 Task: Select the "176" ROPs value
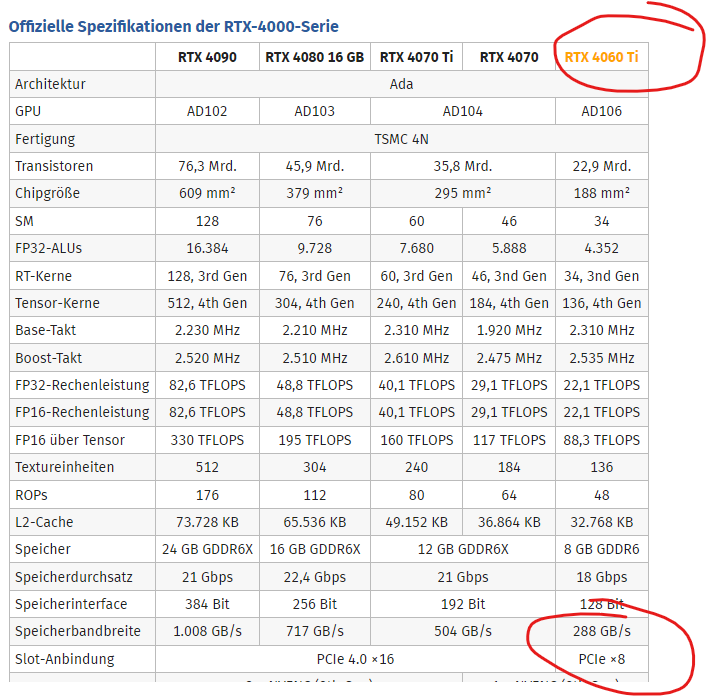tap(207, 495)
